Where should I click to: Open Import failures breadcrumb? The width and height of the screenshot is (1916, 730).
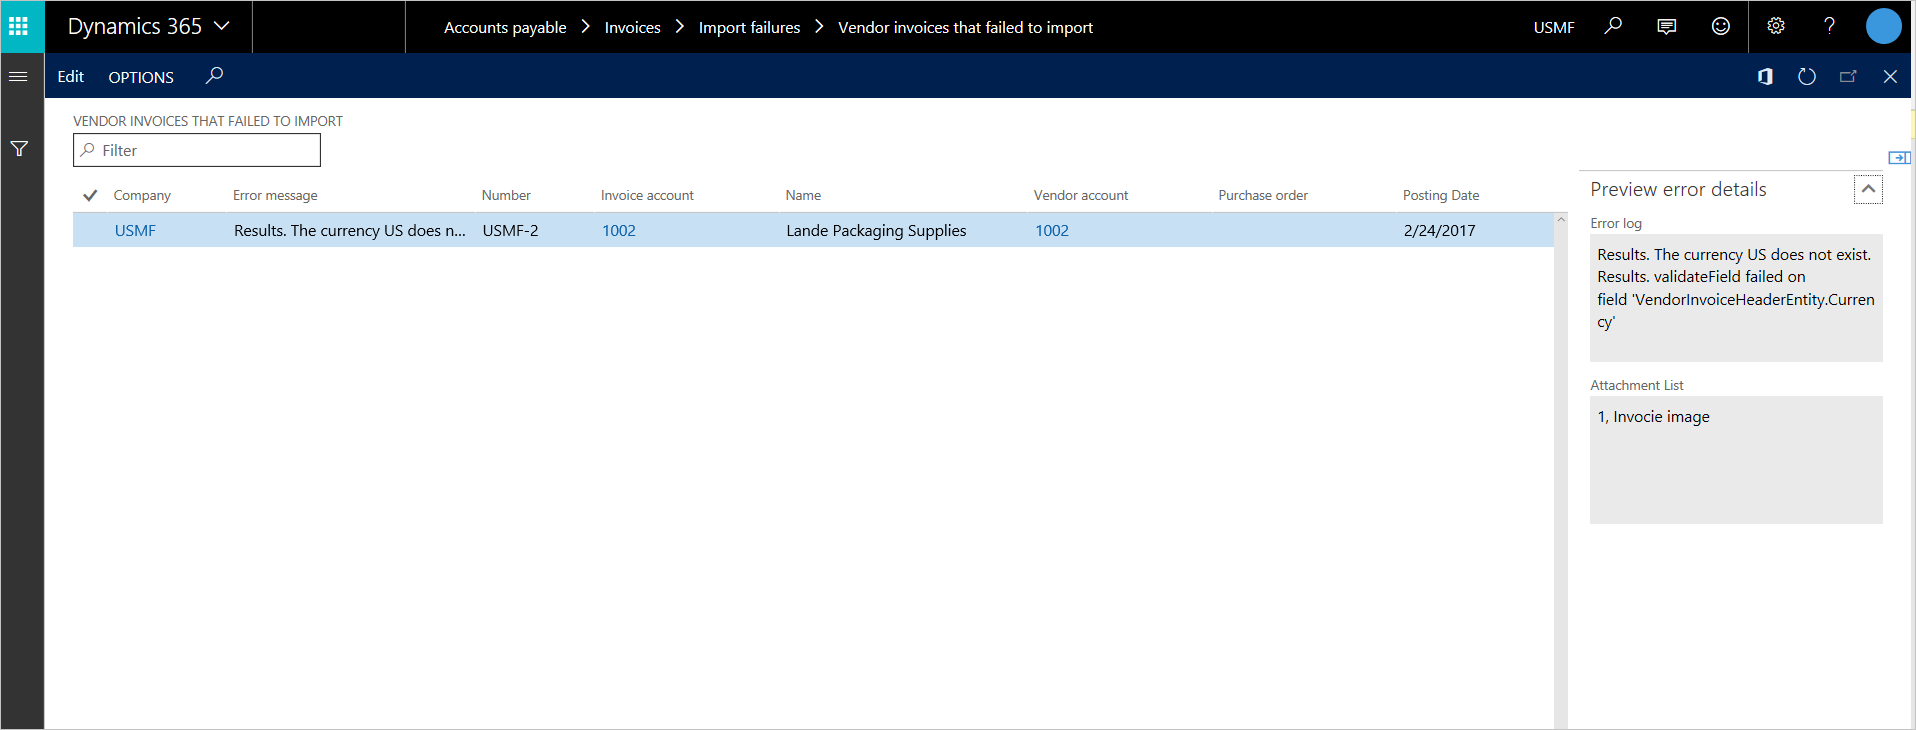click(x=749, y=27)
